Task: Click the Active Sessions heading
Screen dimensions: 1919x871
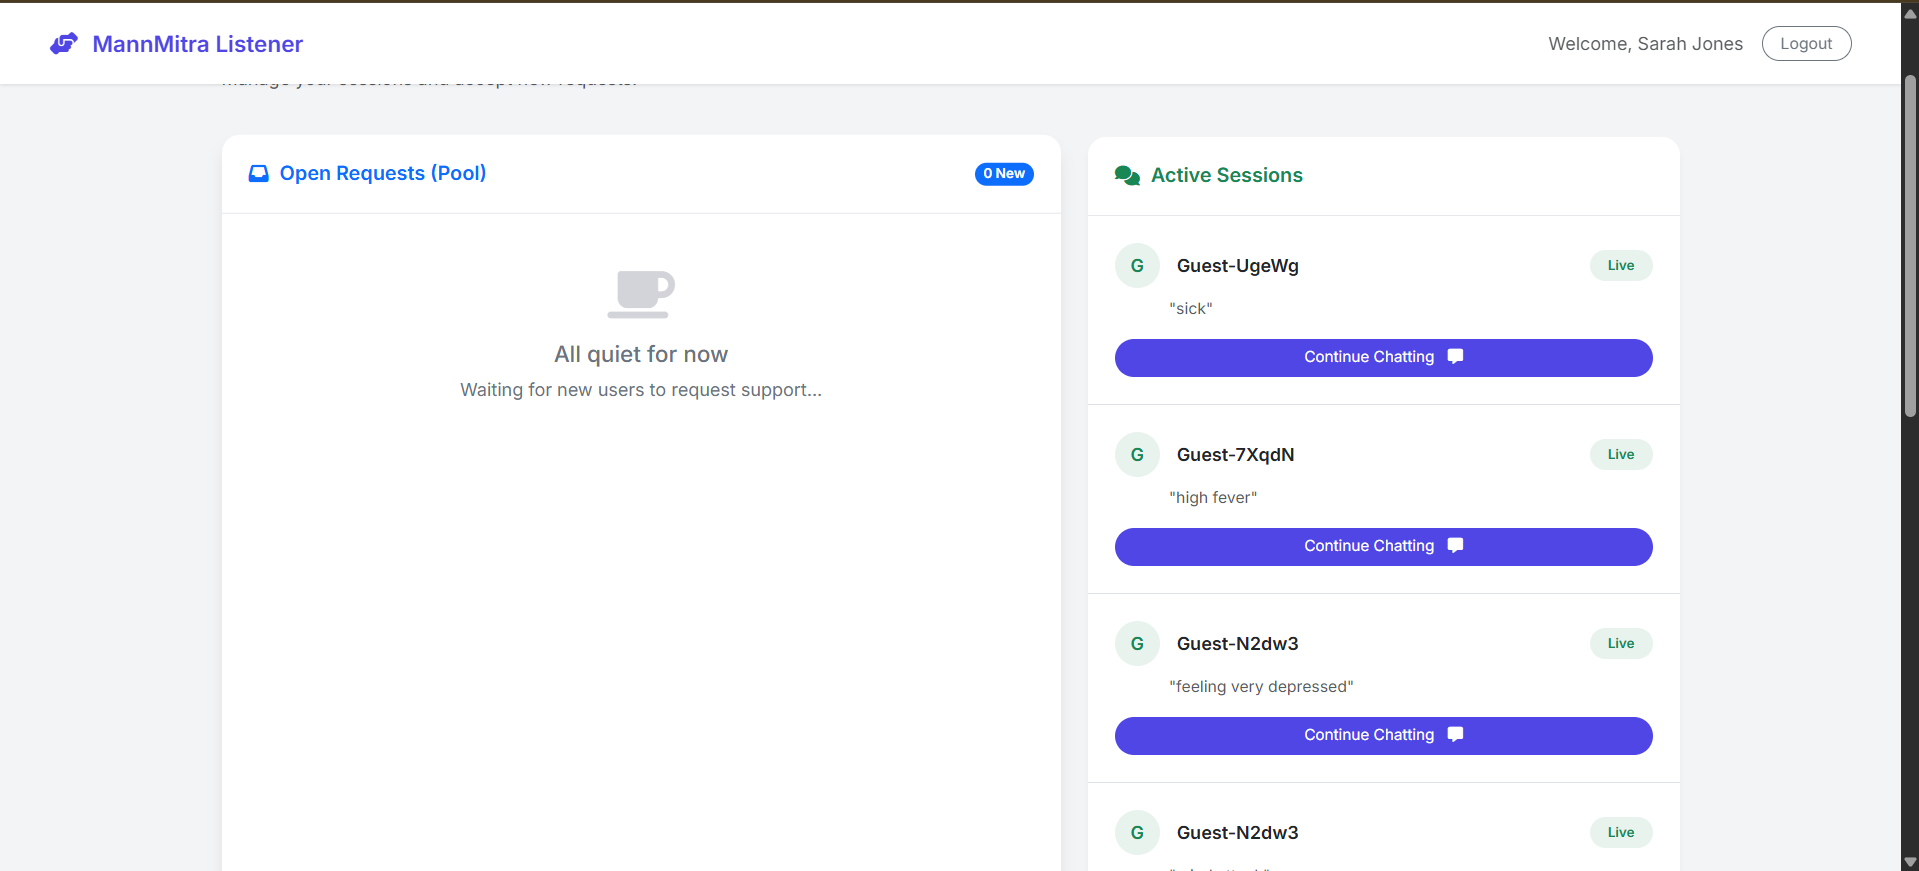Action: (x=1226, y=176)
